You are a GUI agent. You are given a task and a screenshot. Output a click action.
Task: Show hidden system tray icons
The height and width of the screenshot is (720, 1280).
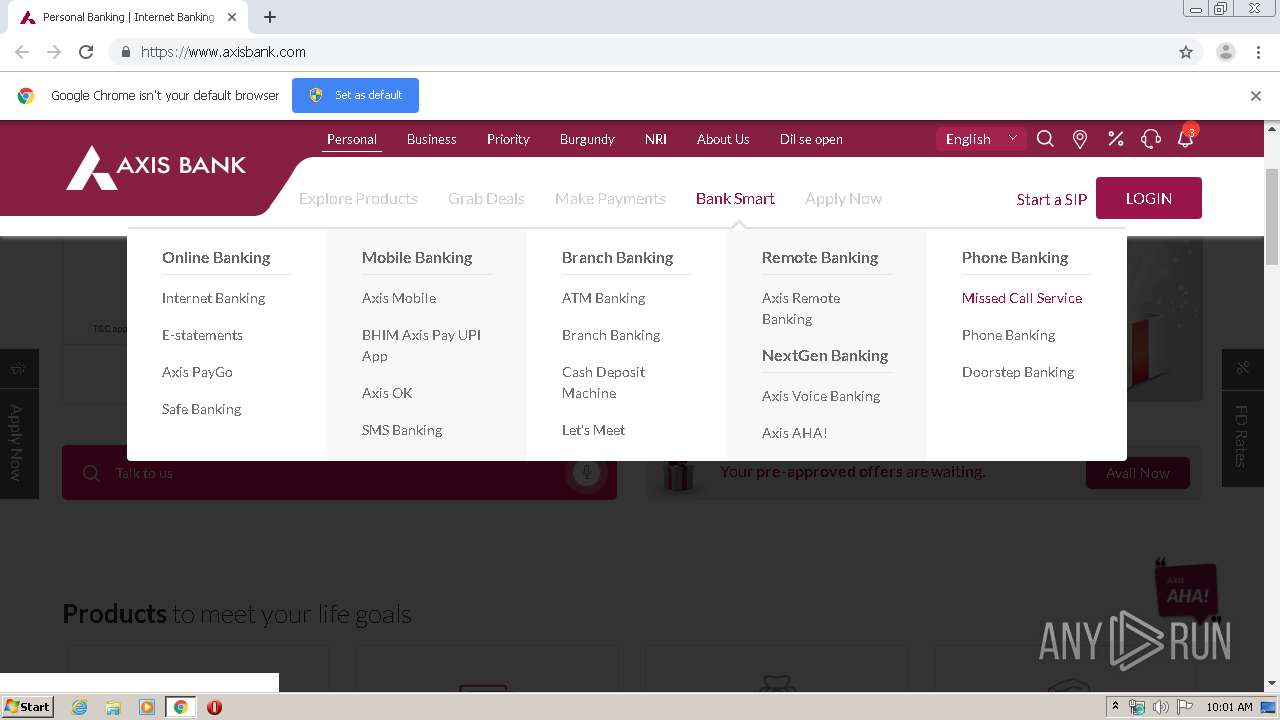pos(1115,707)
